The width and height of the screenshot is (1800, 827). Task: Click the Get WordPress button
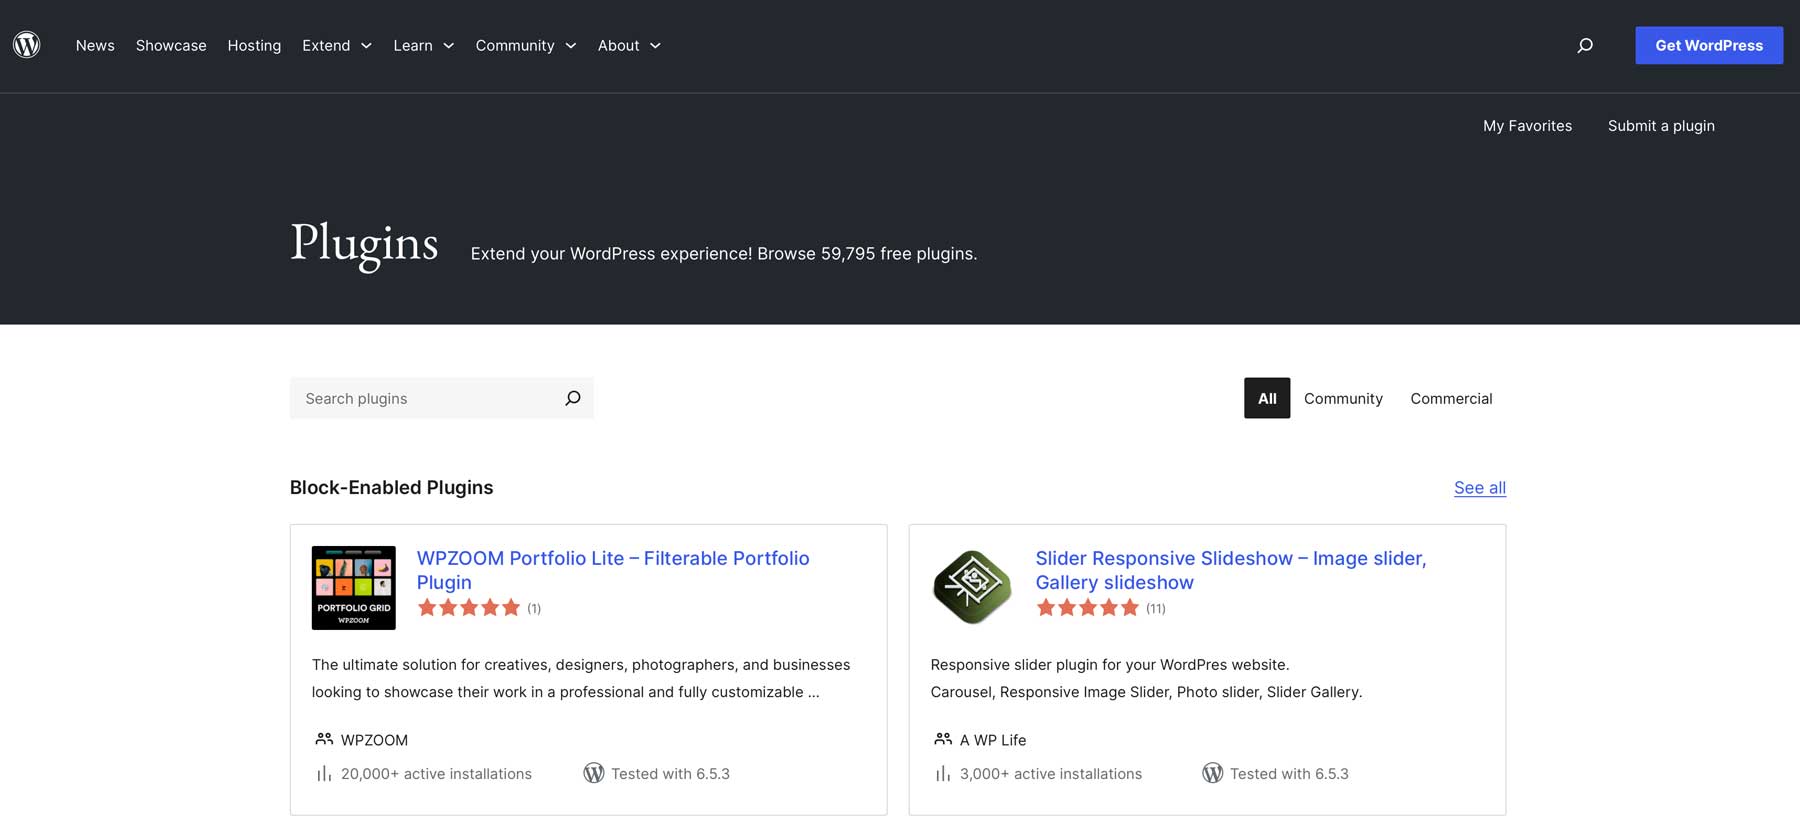[1709, 45]
